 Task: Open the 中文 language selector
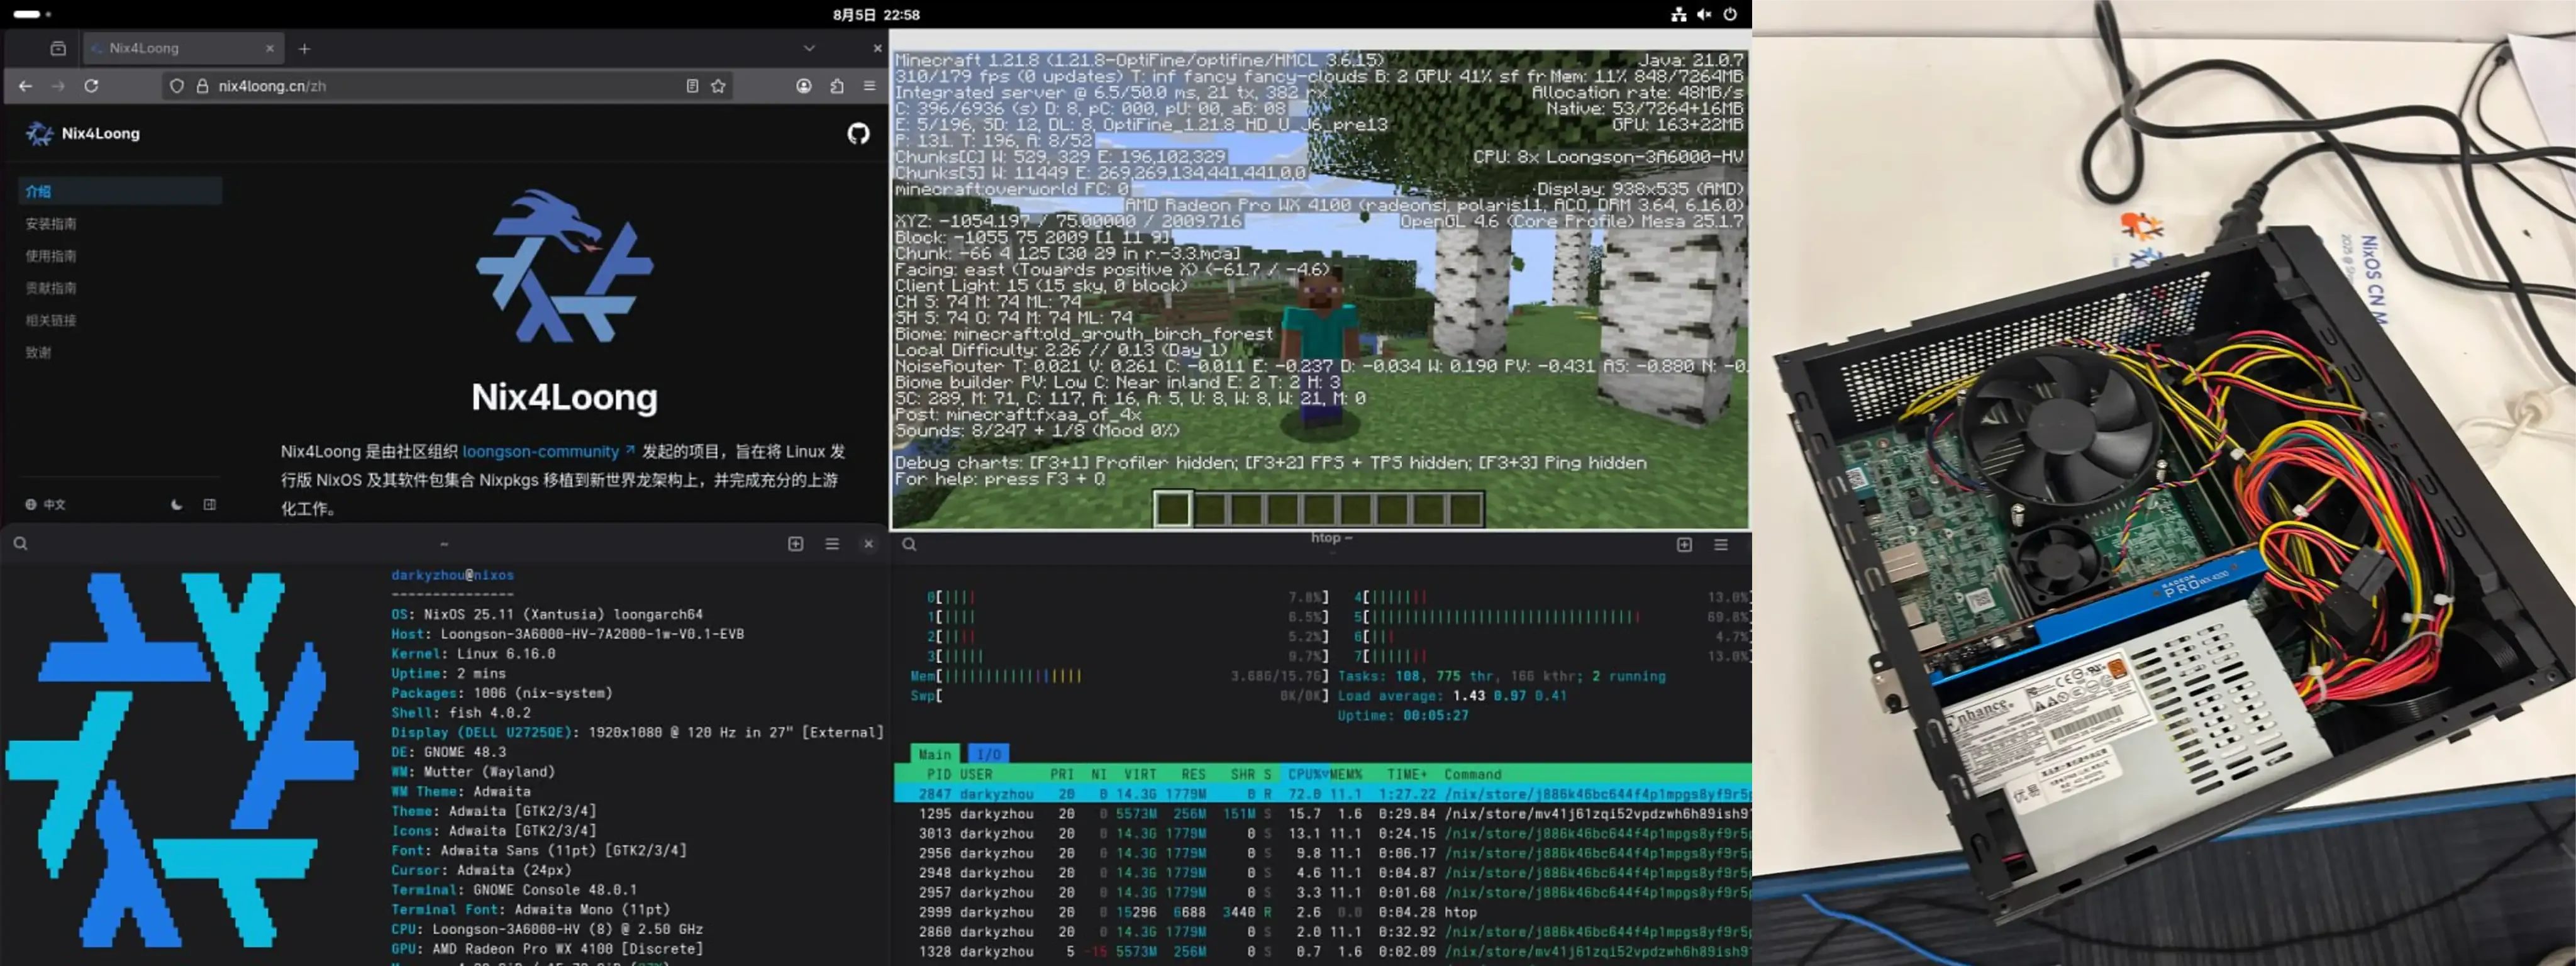point(46,505)
